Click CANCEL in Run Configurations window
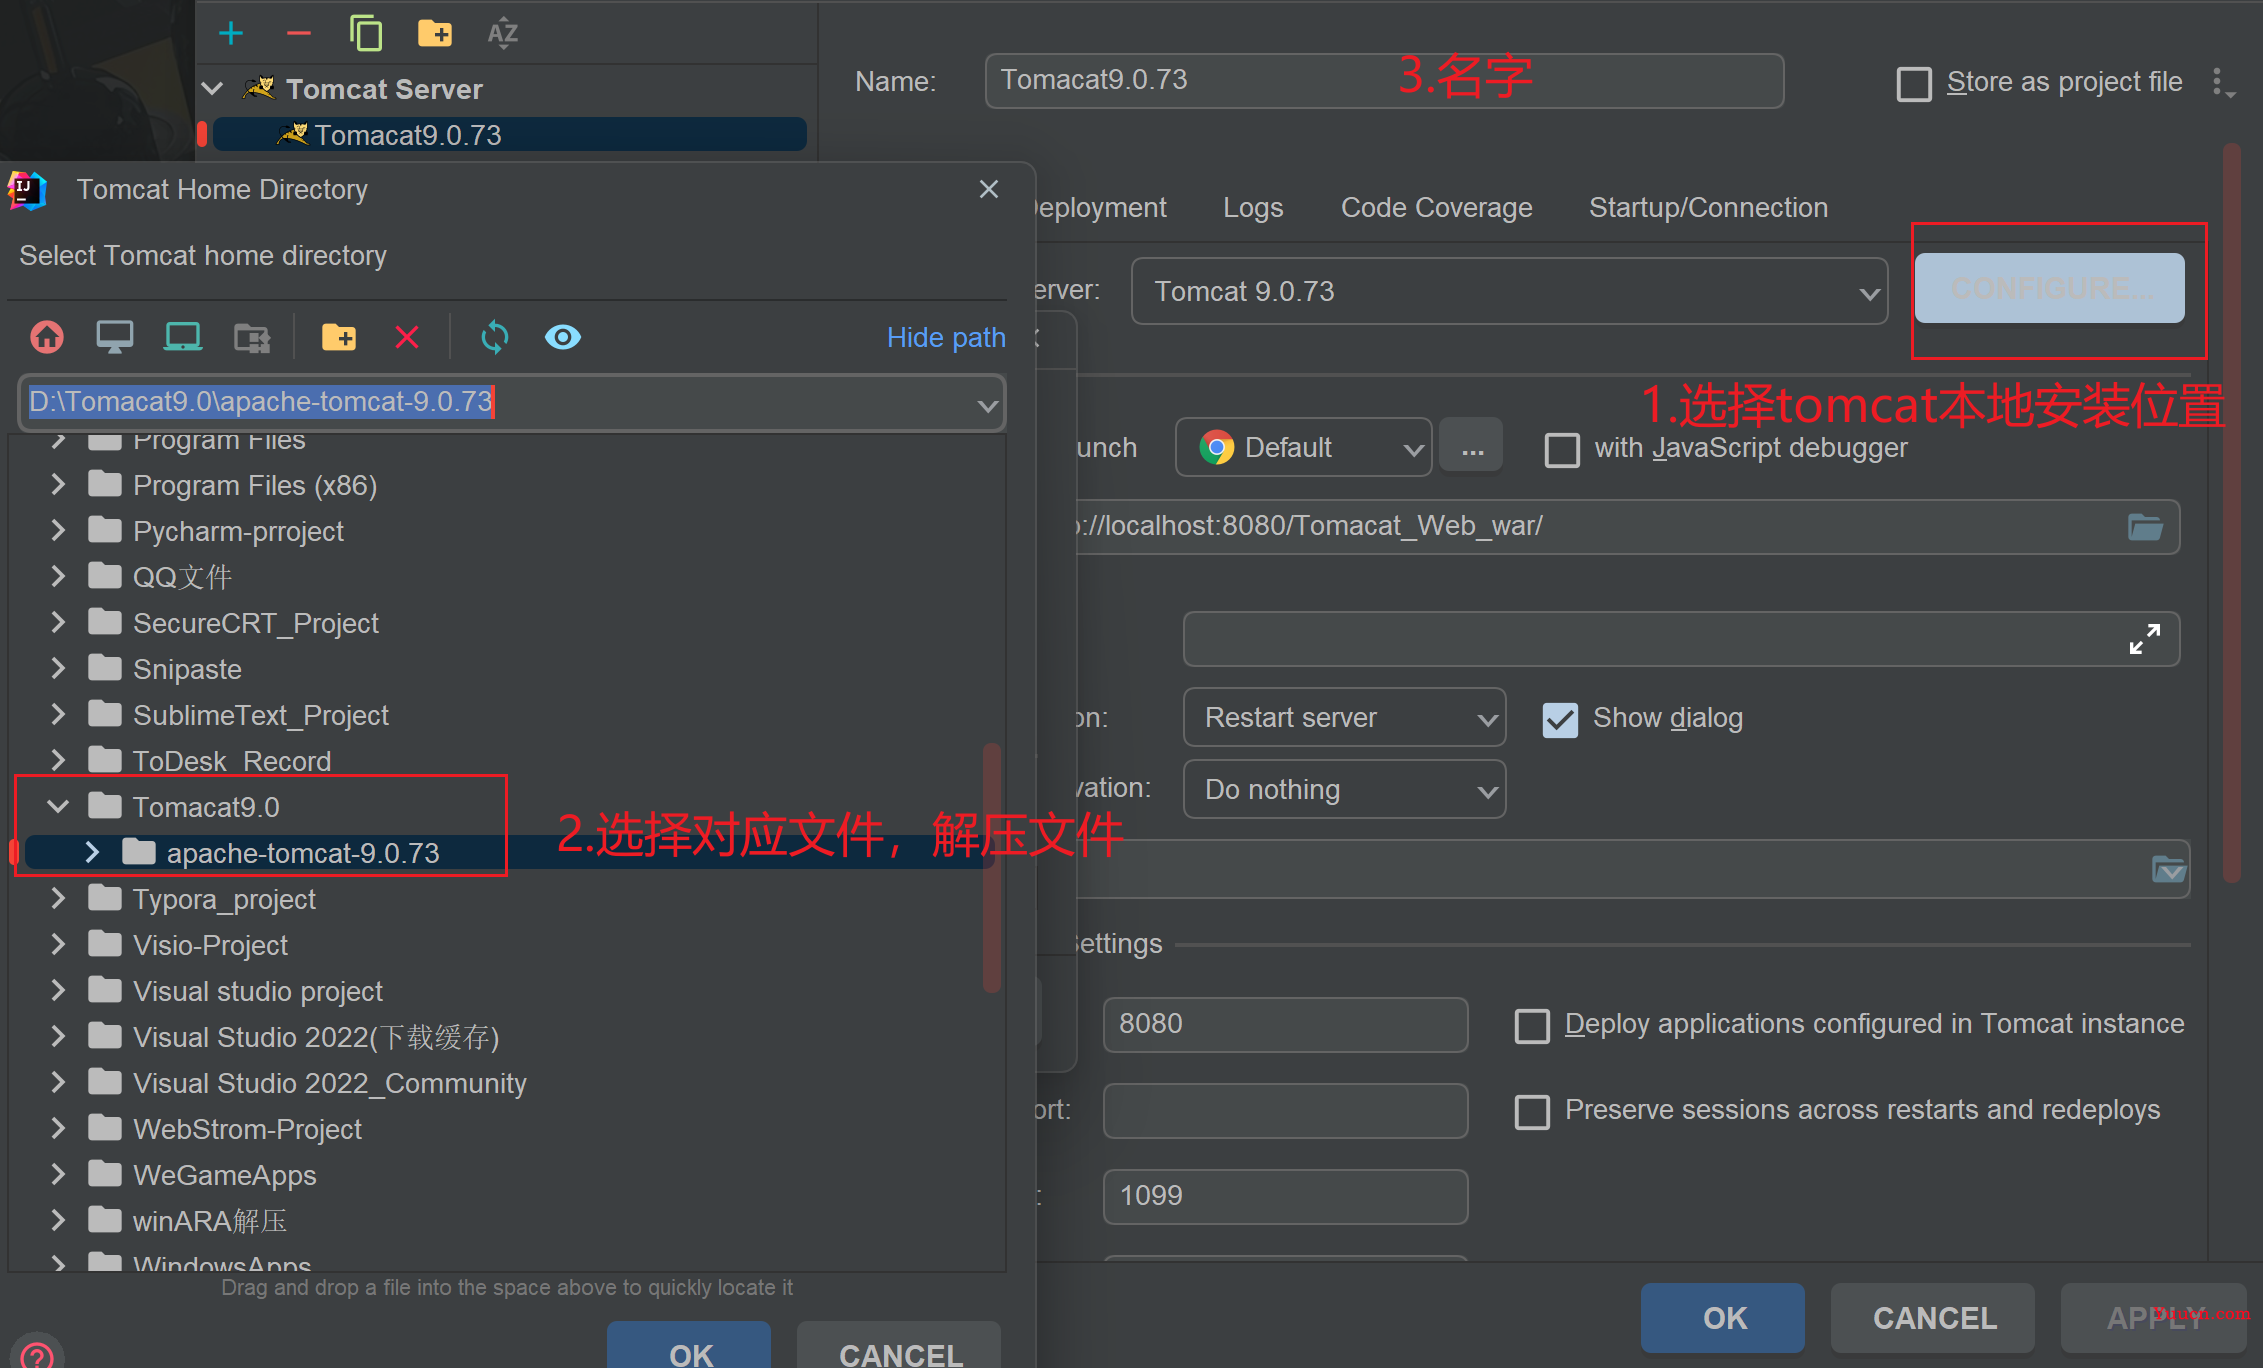The width and height of the screenshot is (2263, 1368). [1933, 1318]
